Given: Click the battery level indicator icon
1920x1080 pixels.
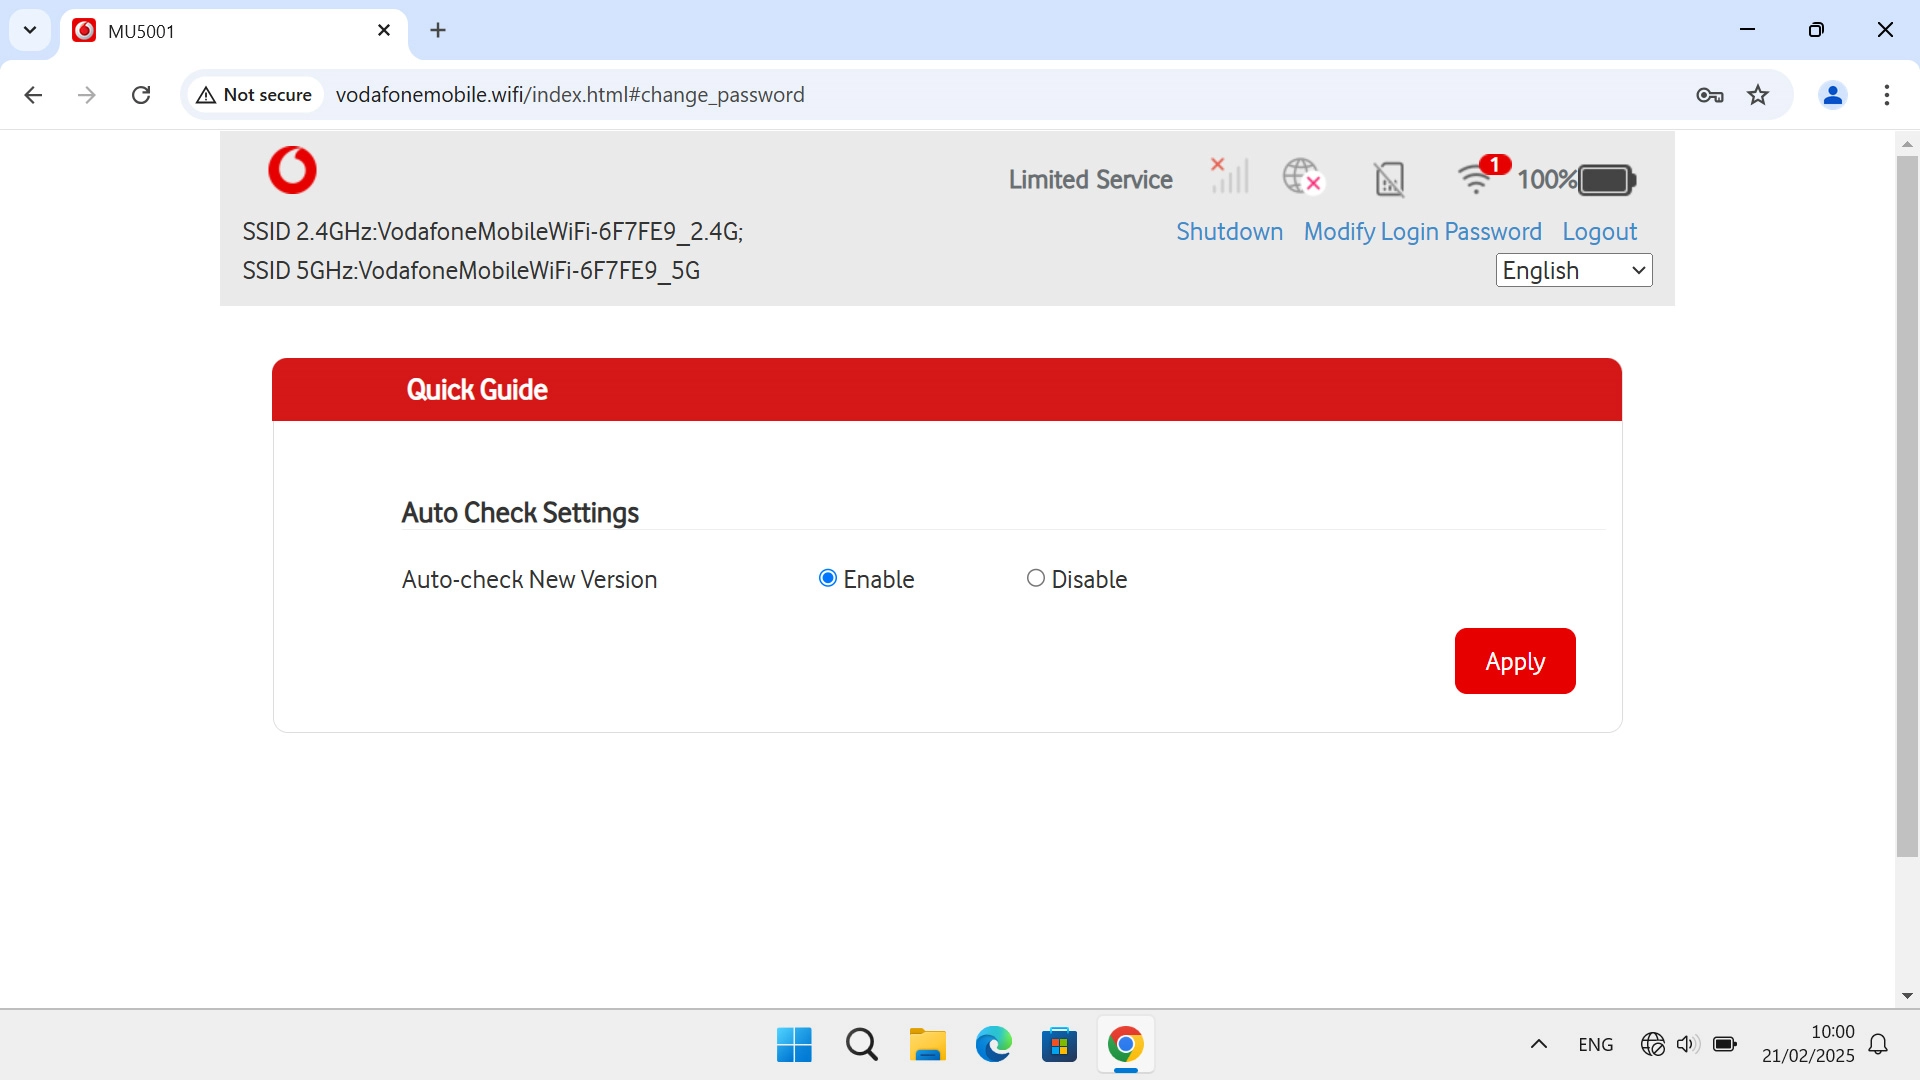Looking at the screenshot, I should 1607,180.
